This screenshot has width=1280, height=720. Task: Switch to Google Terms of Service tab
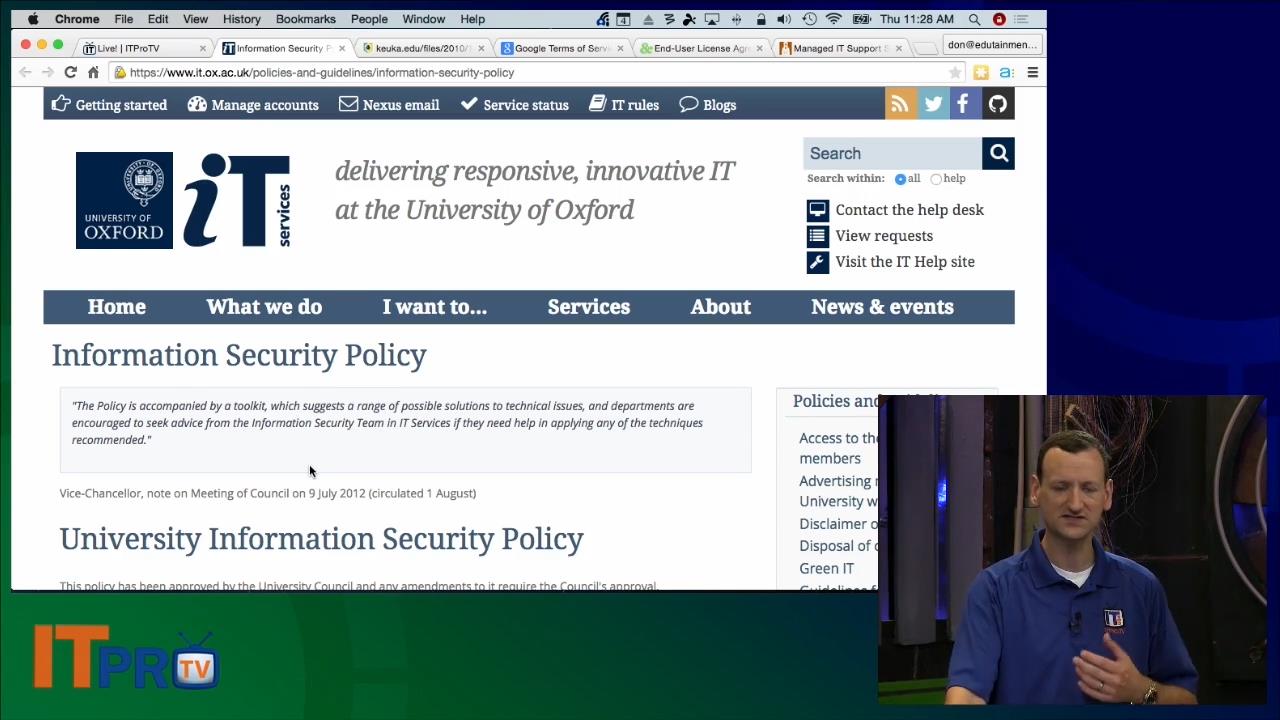click(560, 48)
